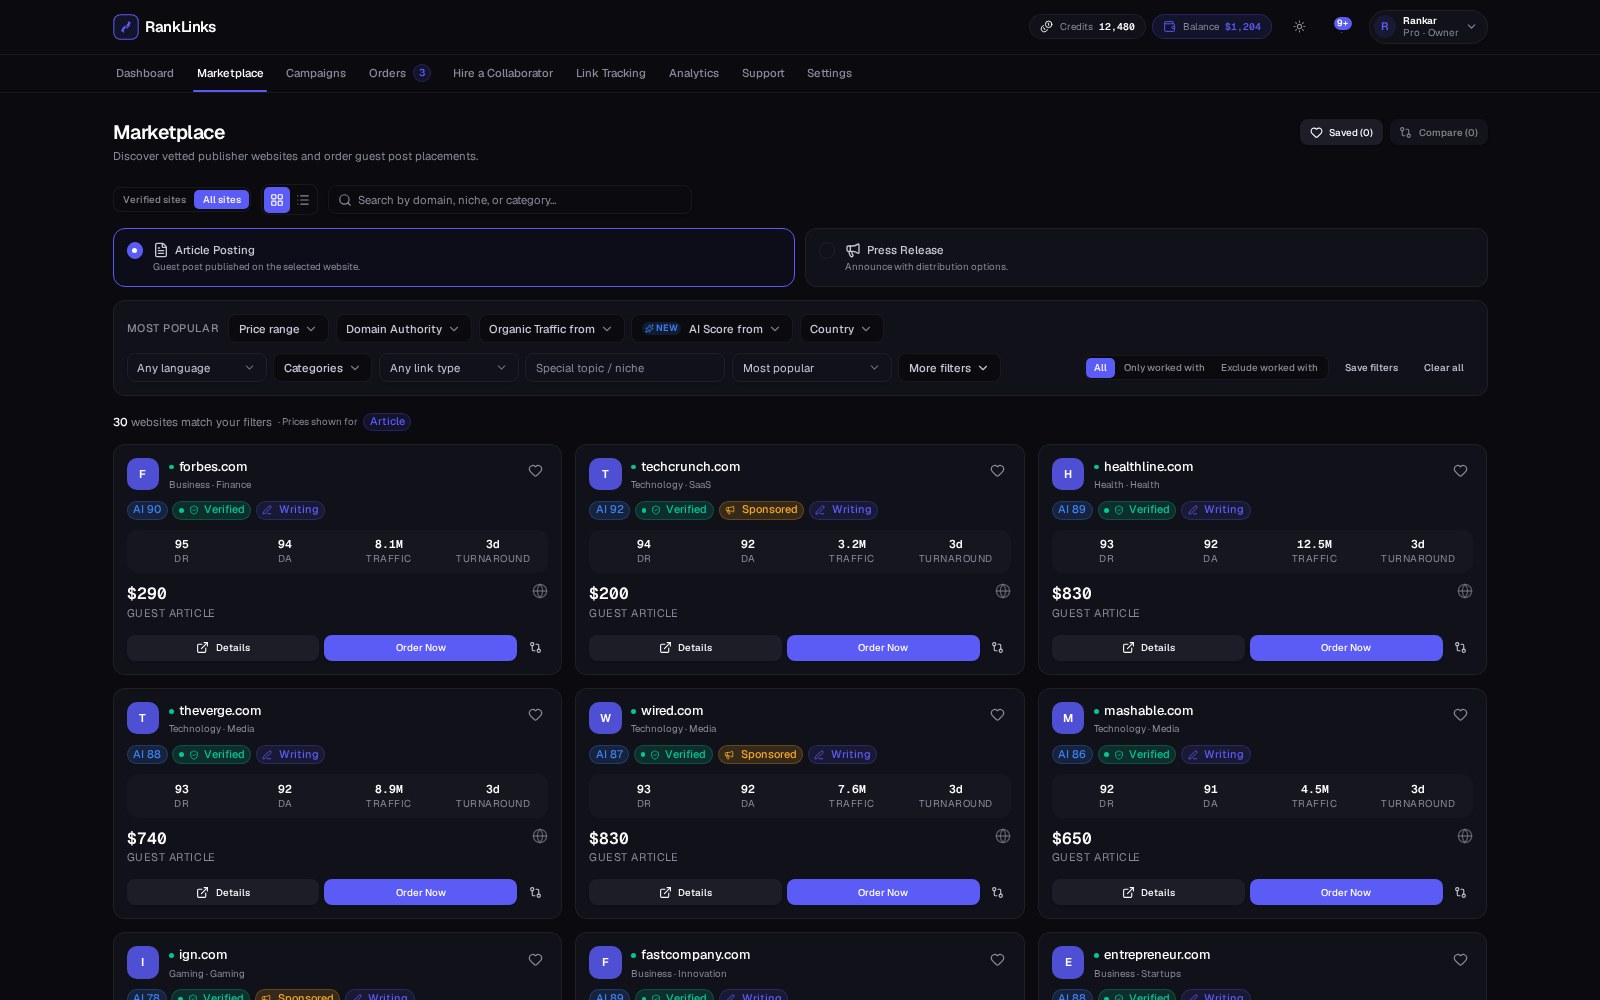Expand the AI Score from dropdown
Viewport: 1600px width, 1000px height.
point(712,329)
